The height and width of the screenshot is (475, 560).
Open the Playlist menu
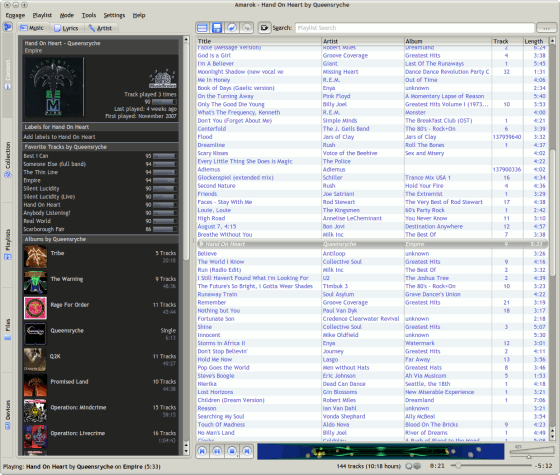click(x=42, y=15)
